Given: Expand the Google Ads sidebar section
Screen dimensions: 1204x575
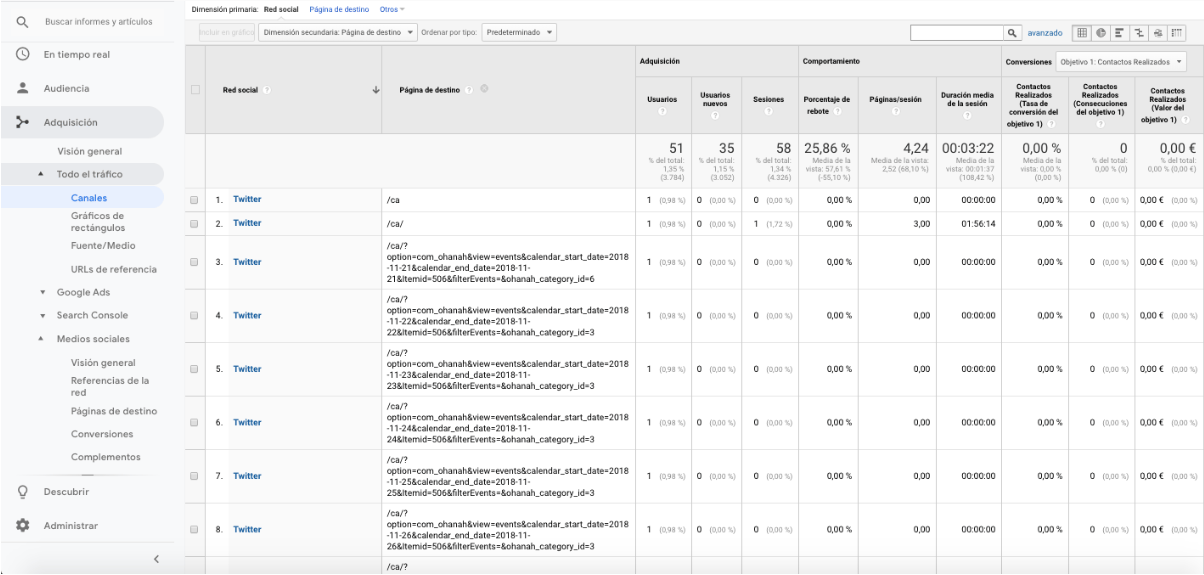Looking at the screenshot, I should 83,293.
